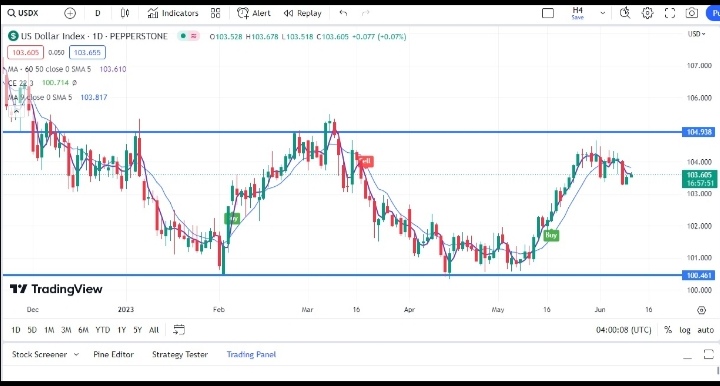
Task: Open the USDX symbol search
Action: 23,13
